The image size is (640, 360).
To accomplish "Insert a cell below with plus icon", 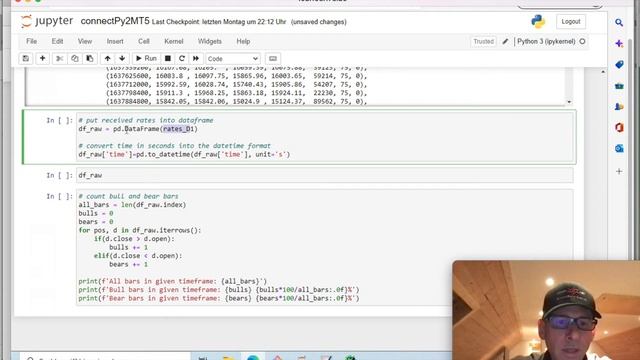I will [x=42, y=58].
